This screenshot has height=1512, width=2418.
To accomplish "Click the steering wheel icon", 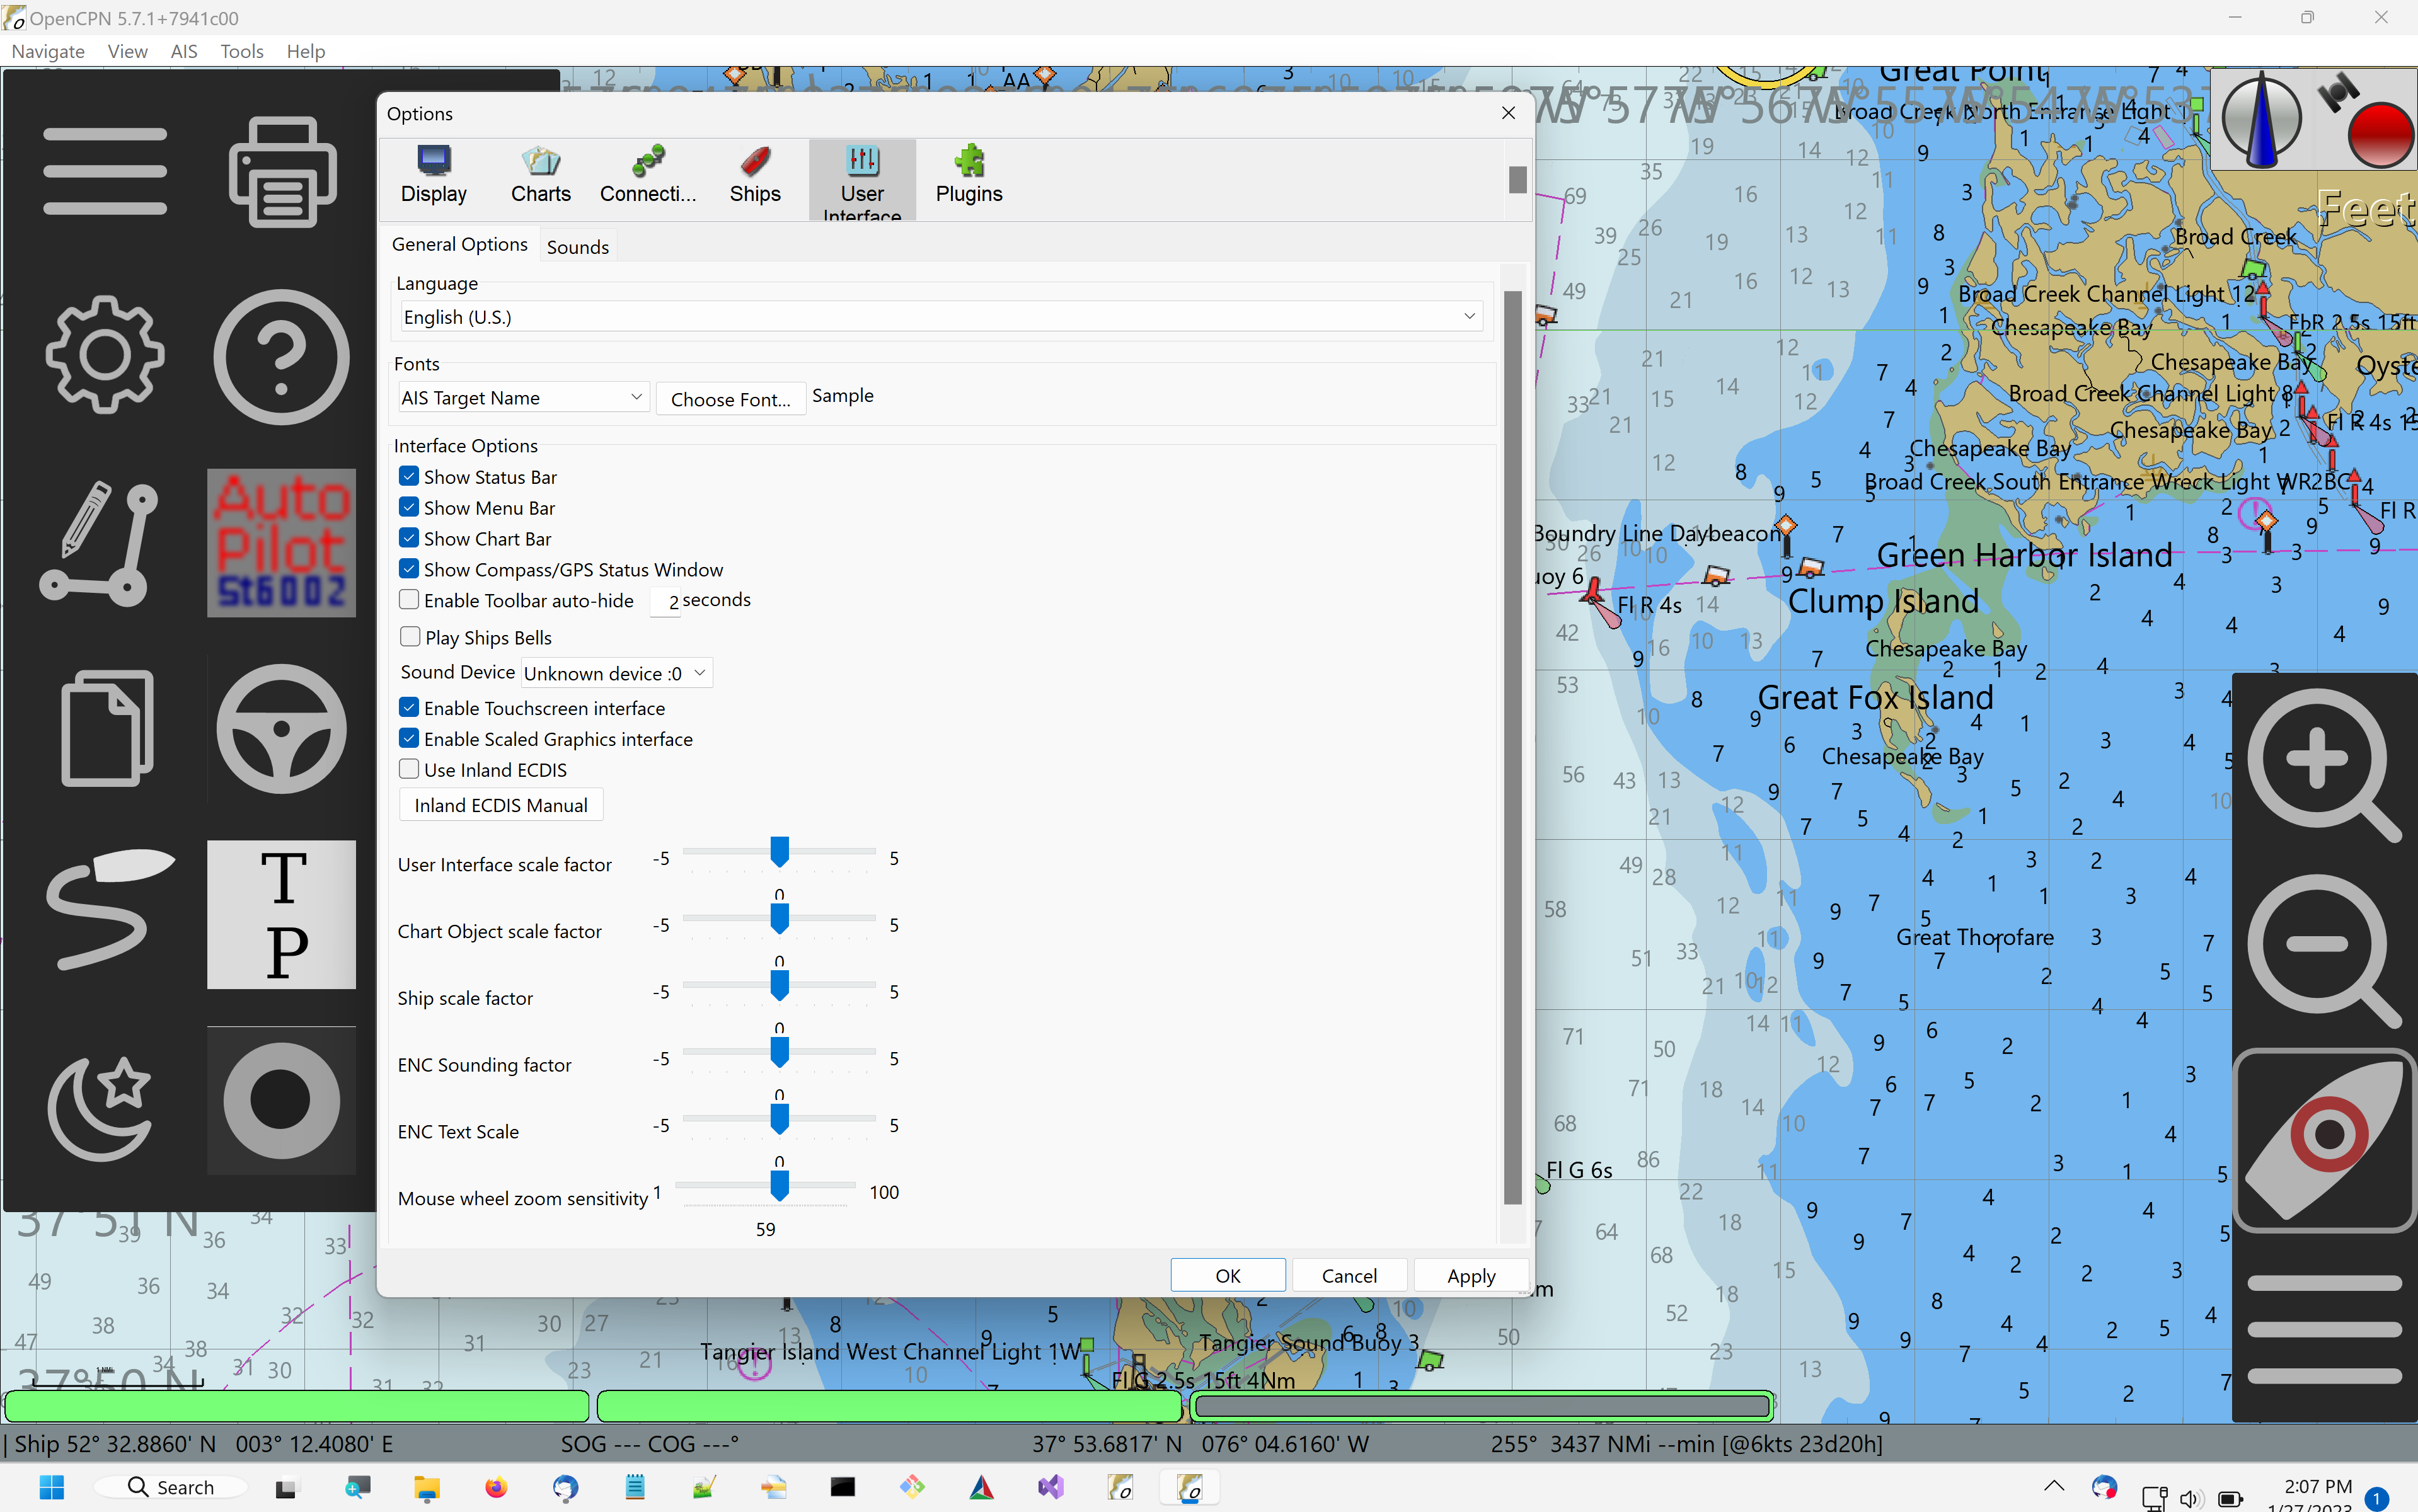I will [x=282, y=728].
